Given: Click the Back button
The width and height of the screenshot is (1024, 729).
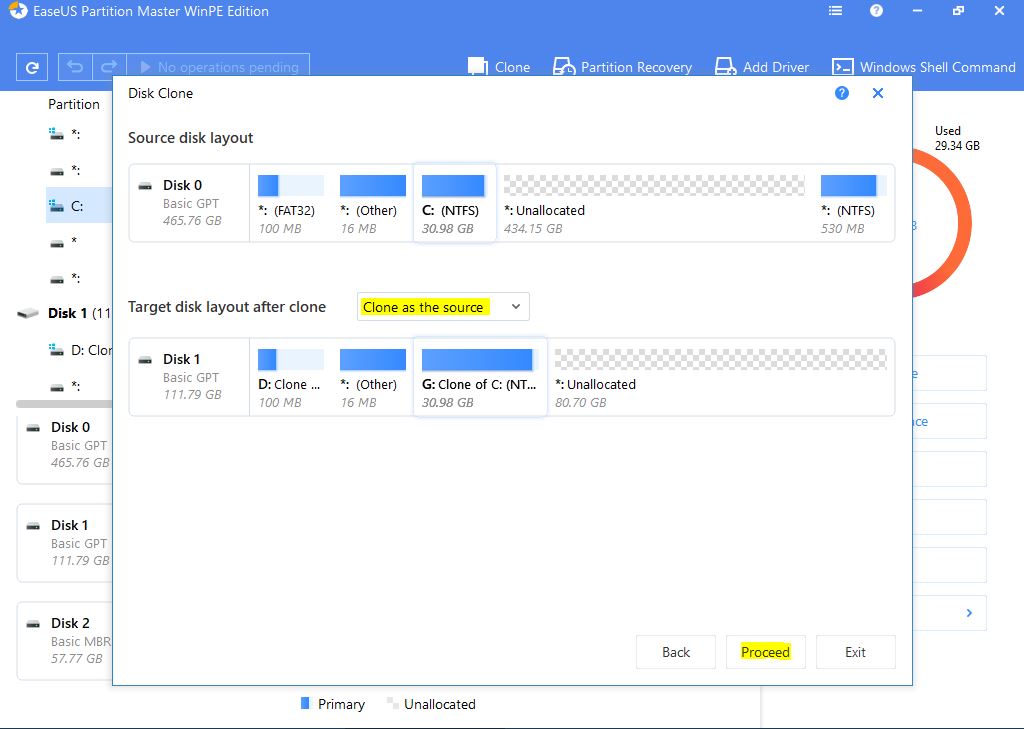Looking at the screenshot, I should tap(676, 652).
